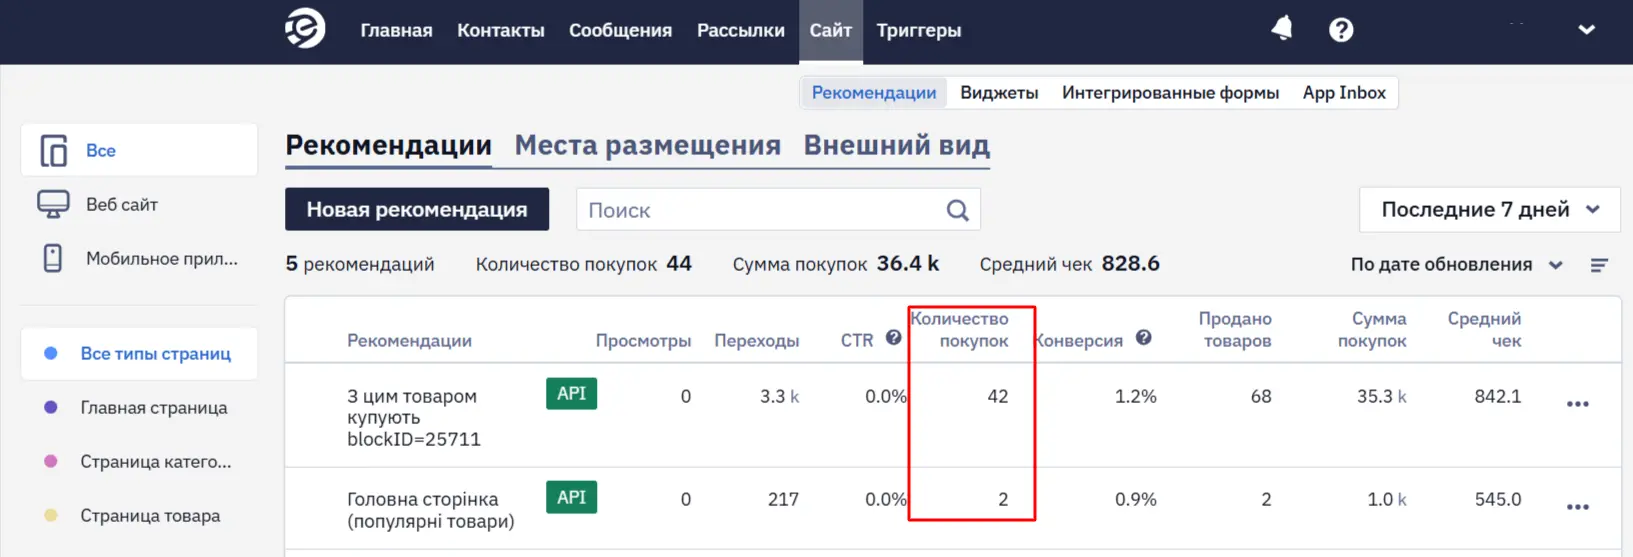The image size is (1633, 557).
Task: Open the notifications bell
Action: pyautogui.click(x=1281, y=29)
